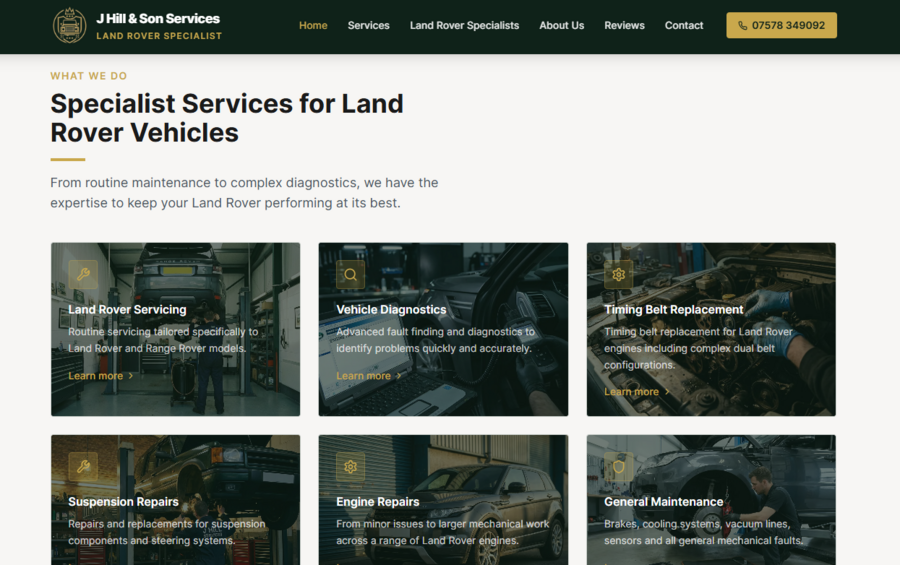Click the chevron after Vehicle Diagnostics Learn more
This screenshot has height=565, width=900.
click(399, 376)
